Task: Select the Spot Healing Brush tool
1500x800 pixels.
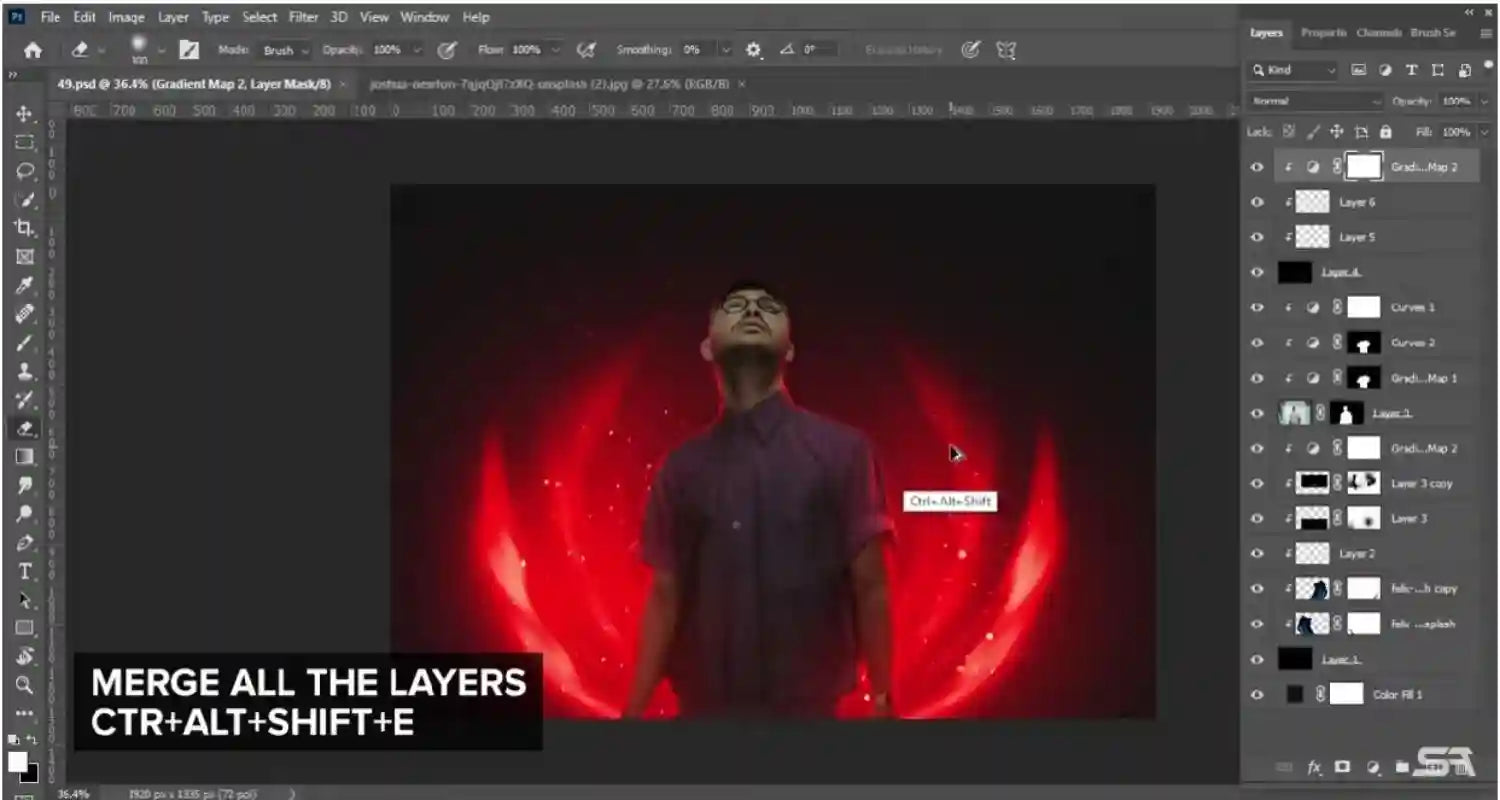Action: pyautogui.click(x=24, y=314)
